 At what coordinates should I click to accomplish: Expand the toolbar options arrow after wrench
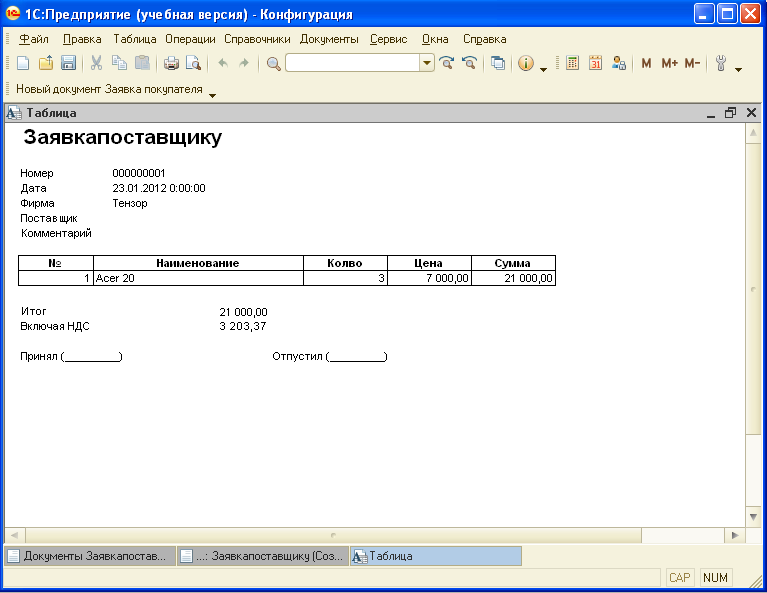[x=739, y=70]
